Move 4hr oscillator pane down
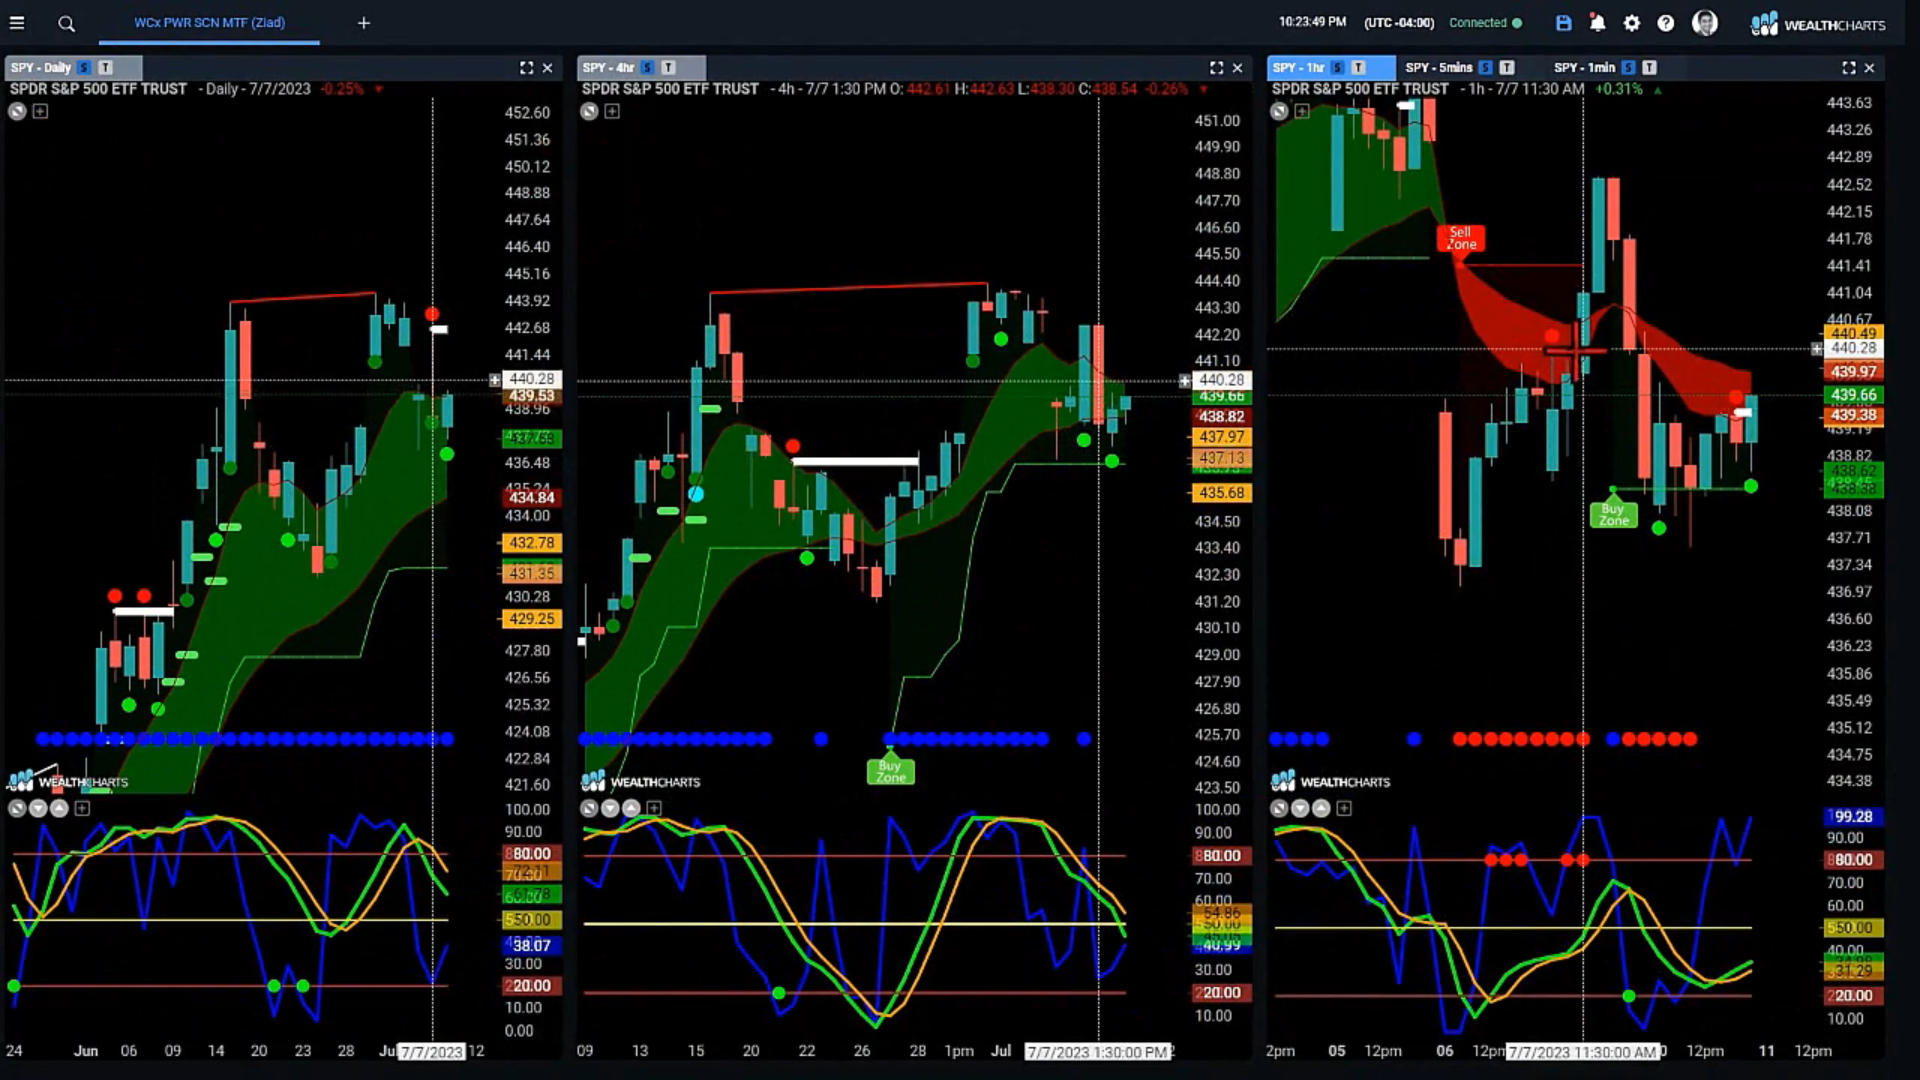The height and width of the screenshot is (1080, 1920). [x=610, y=808]
